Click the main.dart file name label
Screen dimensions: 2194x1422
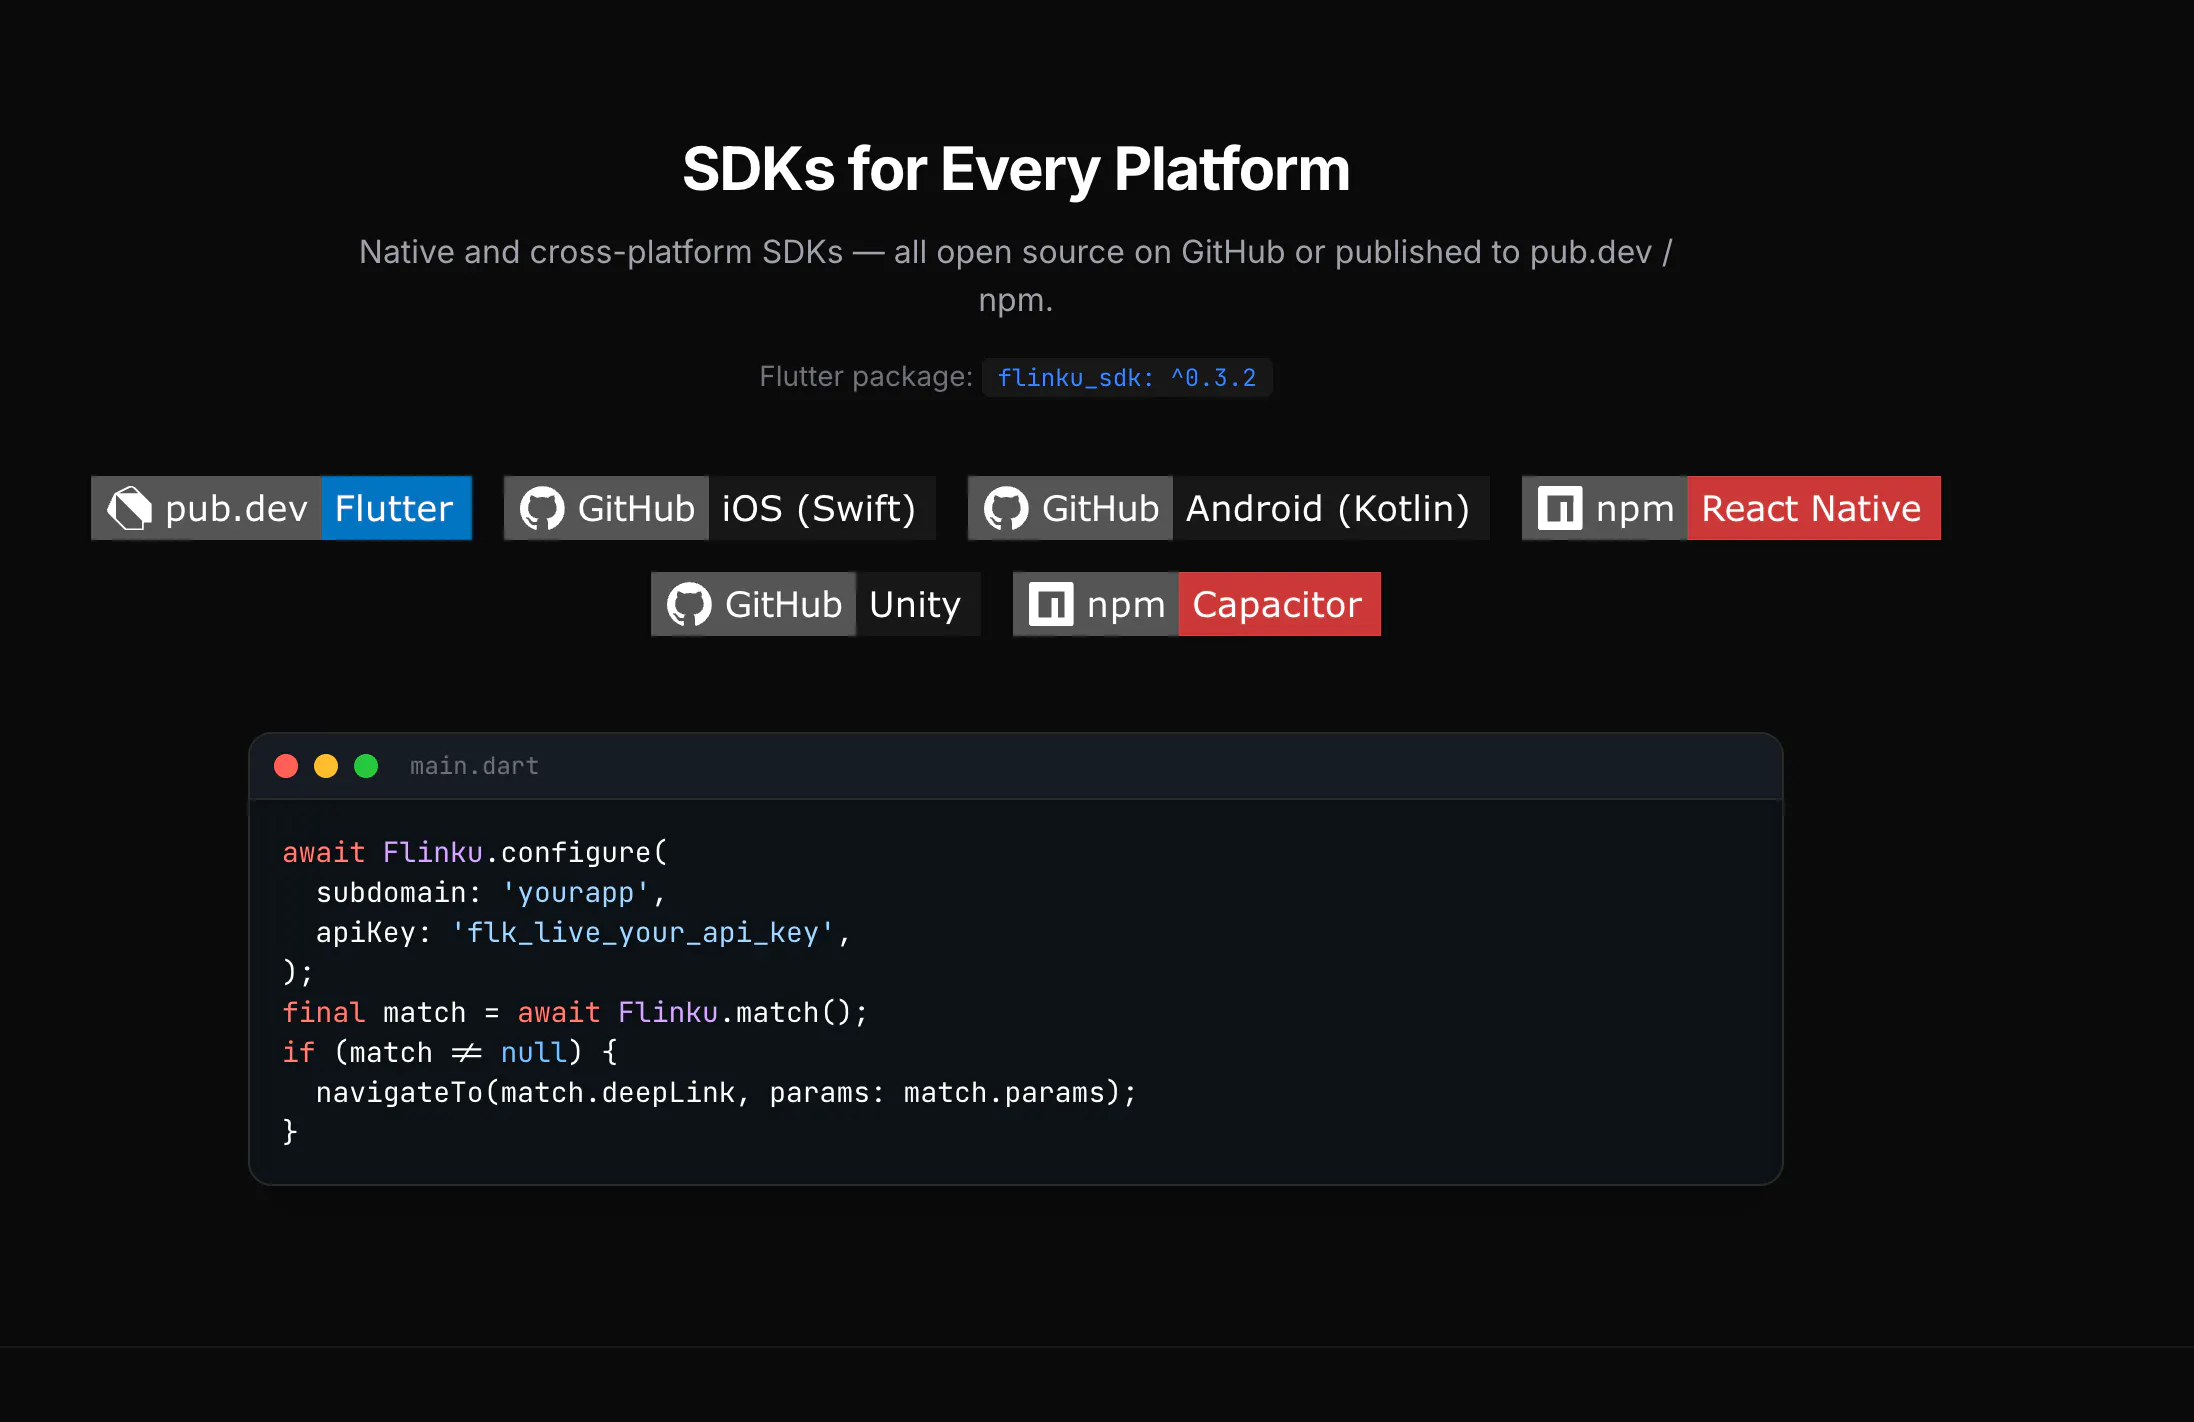coord(474,766)
